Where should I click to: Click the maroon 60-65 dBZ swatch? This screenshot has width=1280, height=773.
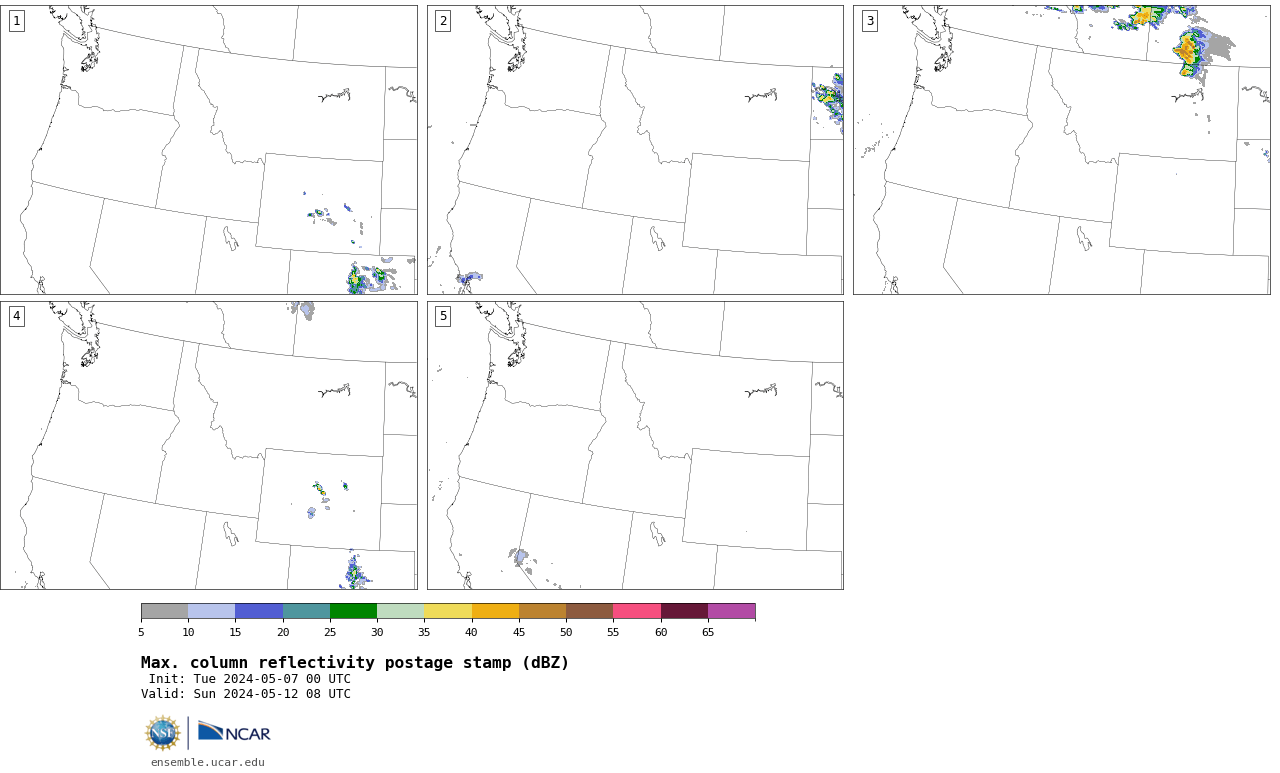tap(684, 611)
